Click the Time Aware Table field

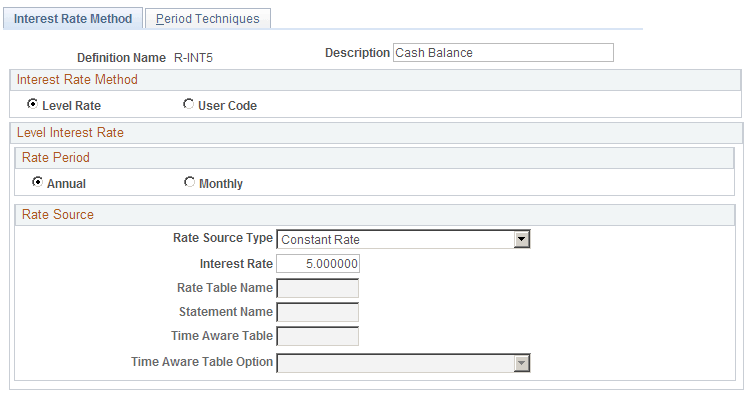(317, 336)
